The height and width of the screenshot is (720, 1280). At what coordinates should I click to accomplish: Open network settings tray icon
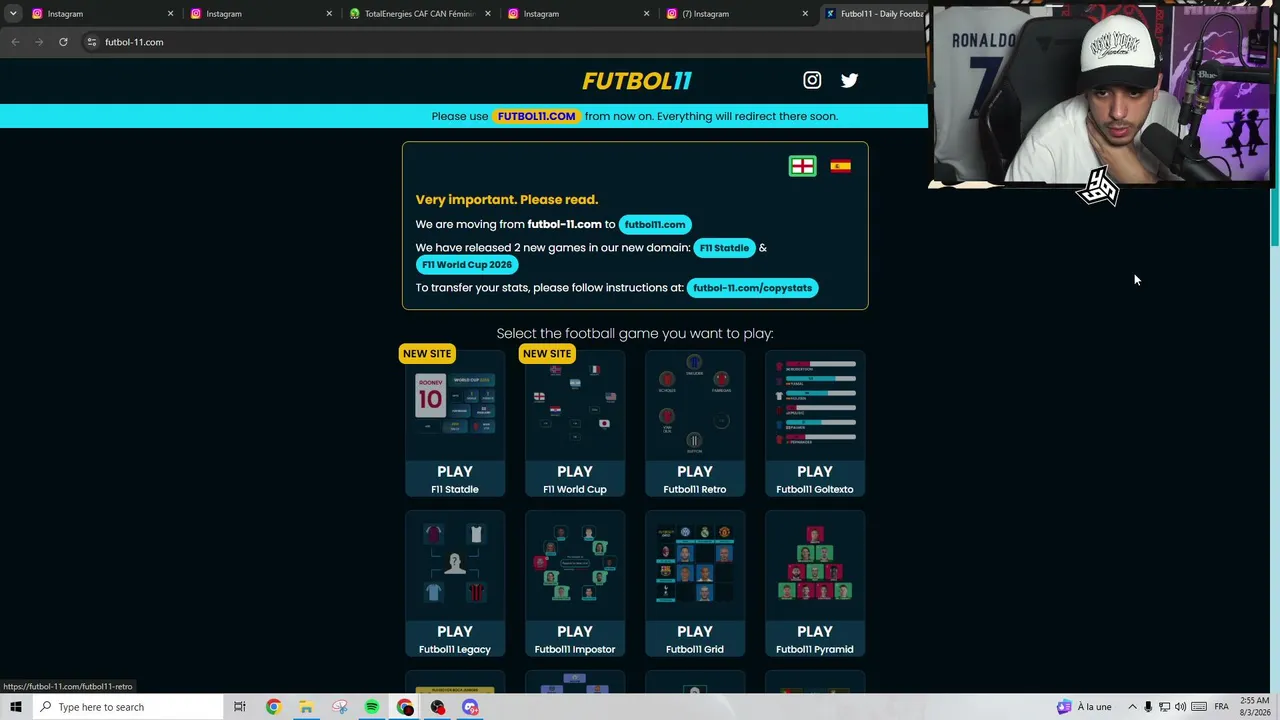coord(1164,707)
